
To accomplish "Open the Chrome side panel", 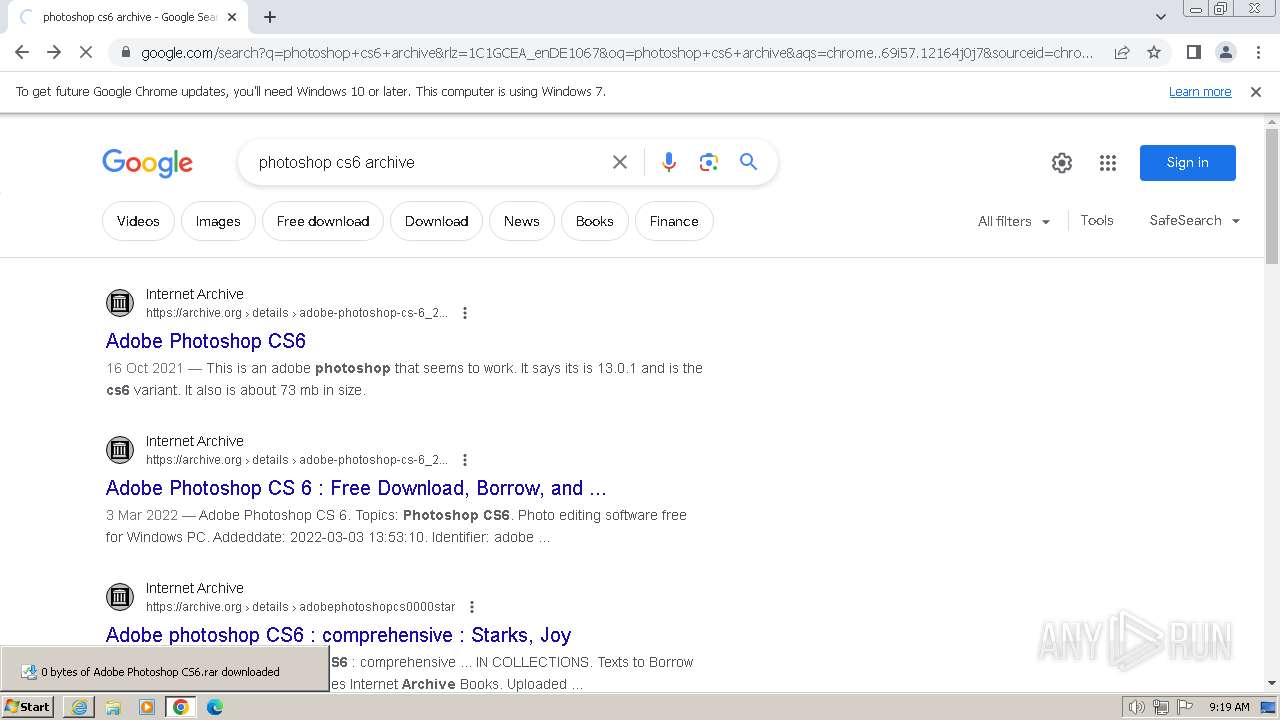I will pyautogui.click(x=1194, y=52).
